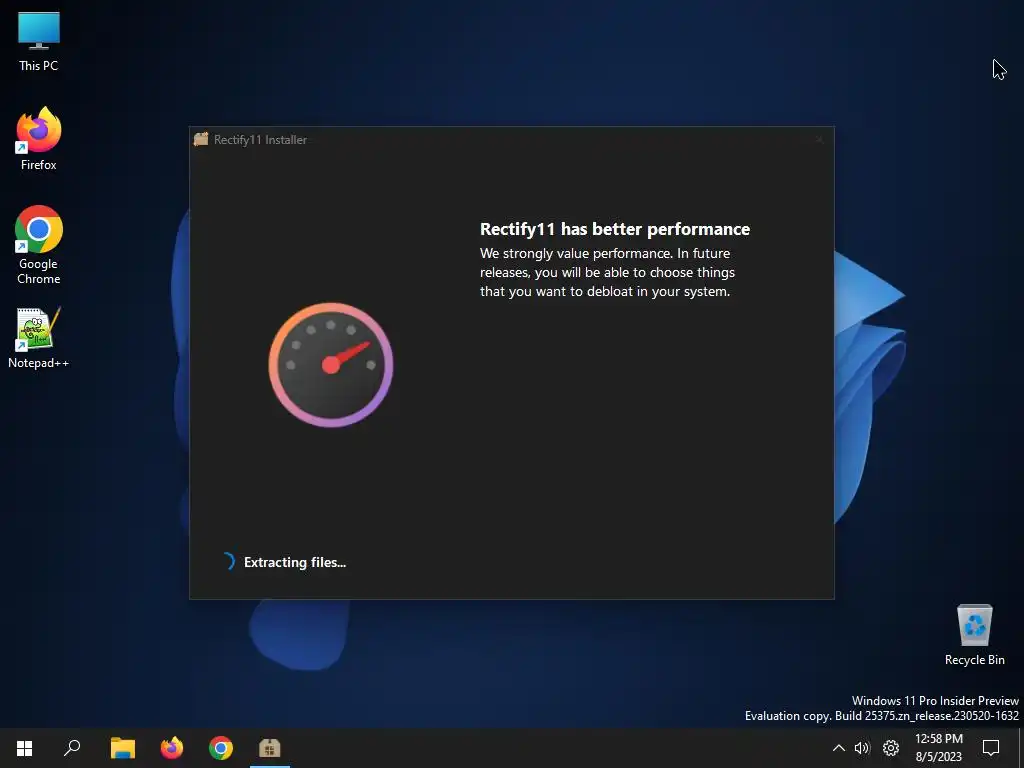
Task: Click the 'Rectify11 Installer' window title
Action: pos(260,140)
